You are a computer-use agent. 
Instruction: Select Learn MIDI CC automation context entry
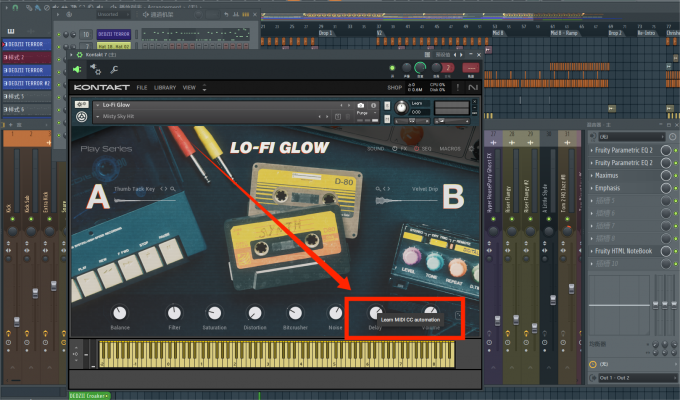pos(410,320)
